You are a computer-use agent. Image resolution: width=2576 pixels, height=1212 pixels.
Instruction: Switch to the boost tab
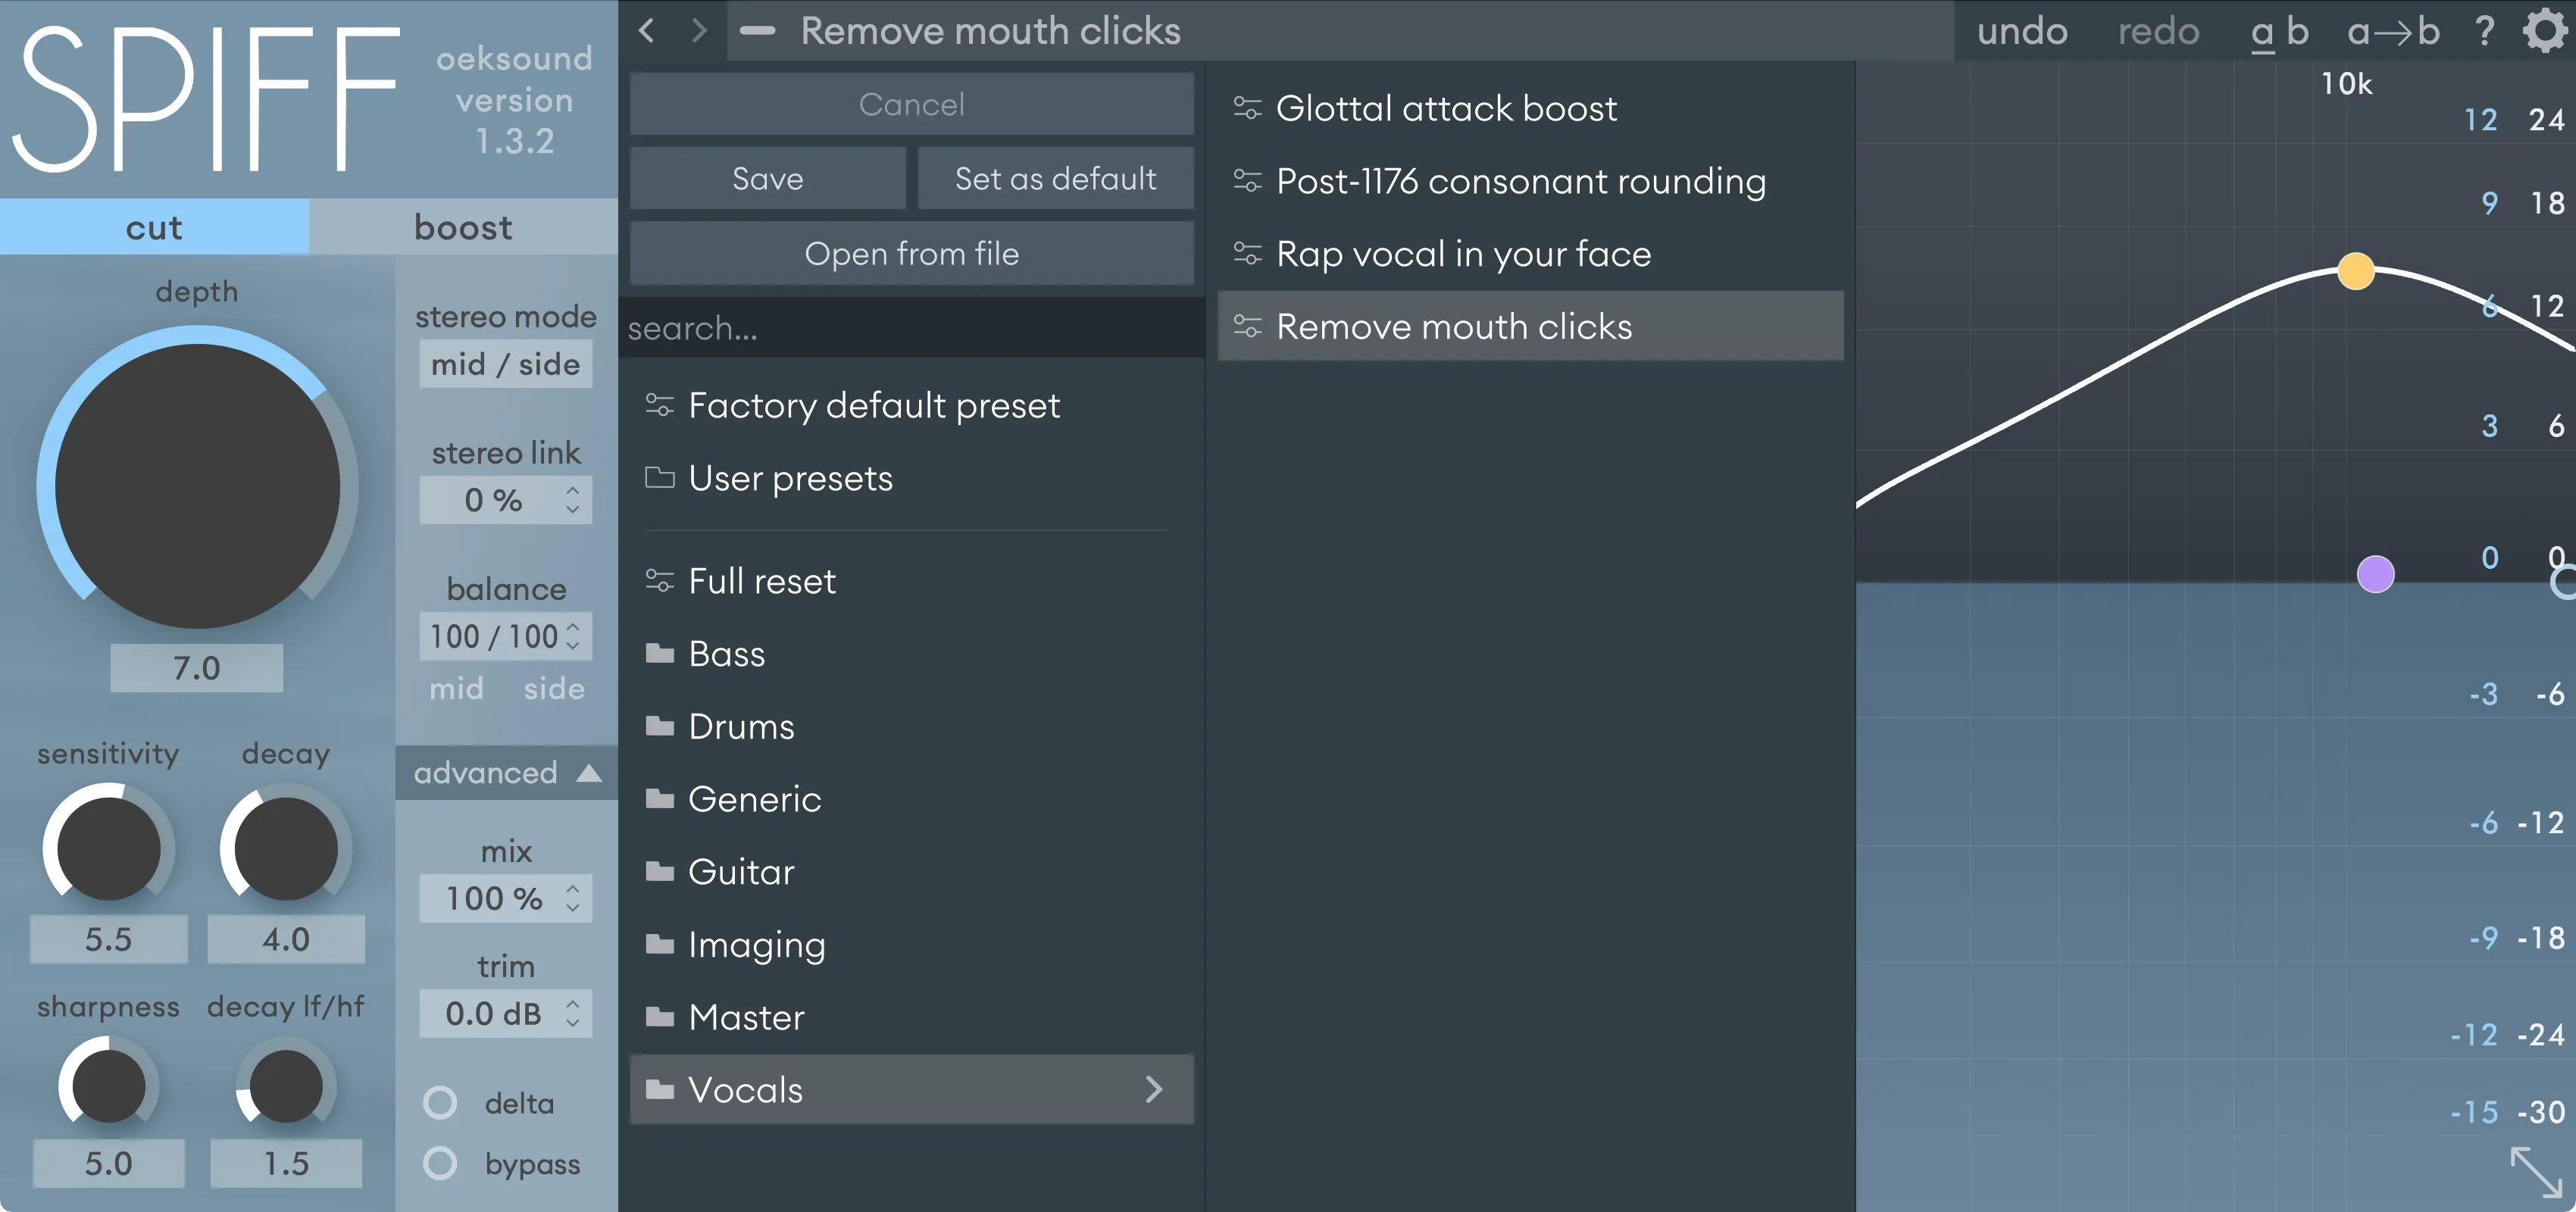coord(463,227)
